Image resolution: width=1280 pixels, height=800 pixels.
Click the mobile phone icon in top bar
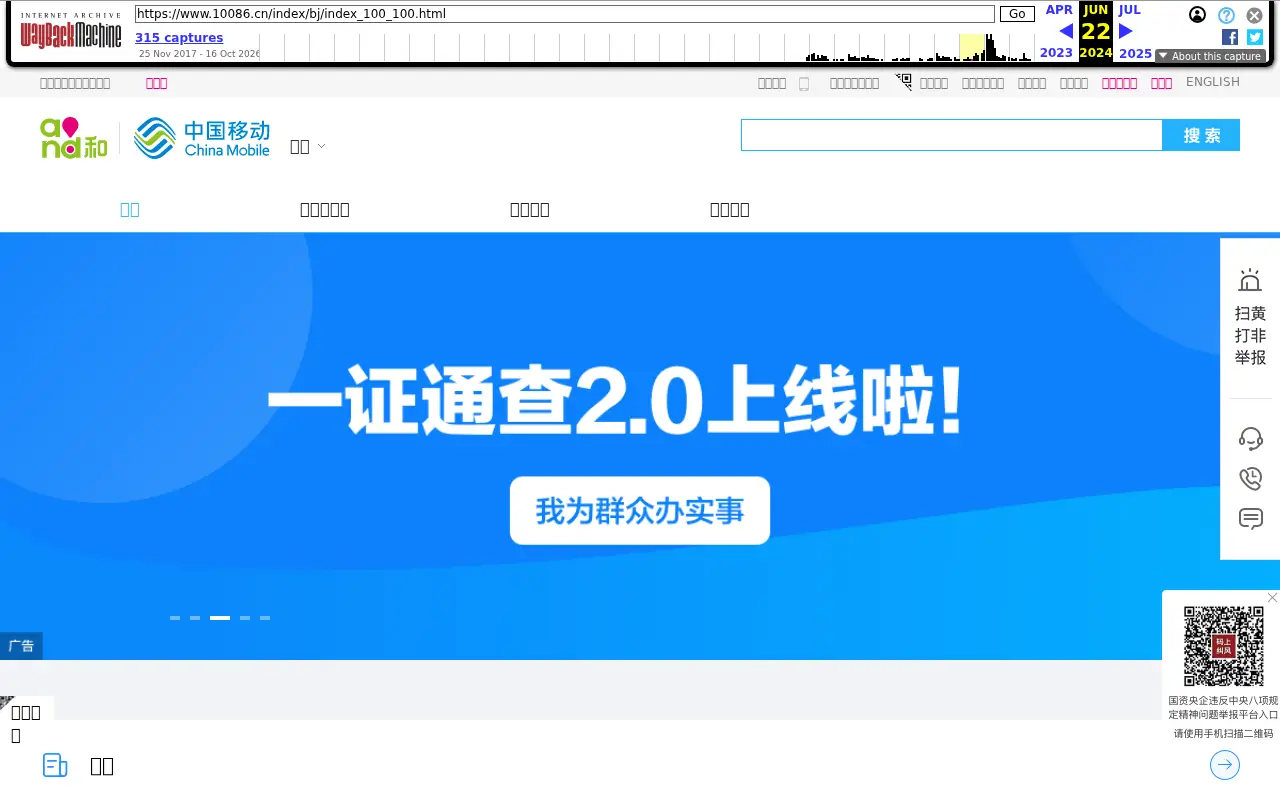click(x=804, y=83)
